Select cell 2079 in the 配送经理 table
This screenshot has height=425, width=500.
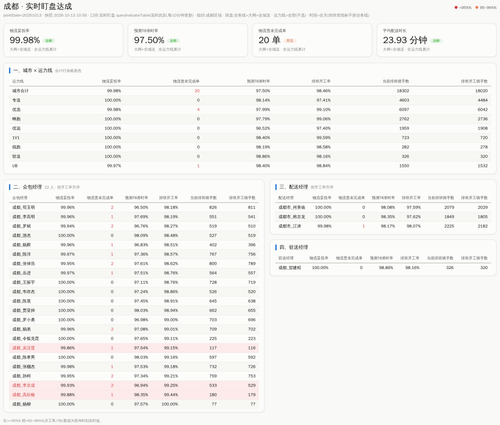coord(449,207)
